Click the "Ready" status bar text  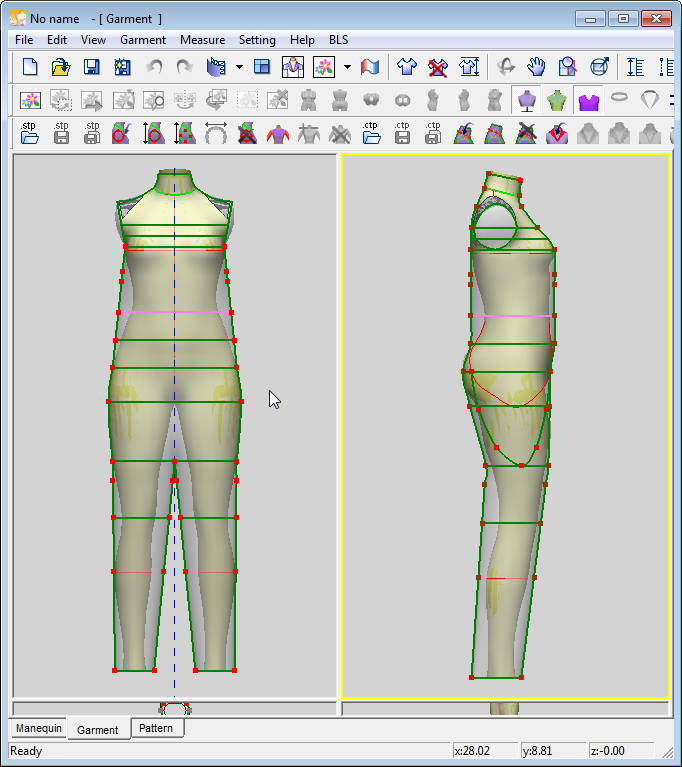(x=26, y=751)
